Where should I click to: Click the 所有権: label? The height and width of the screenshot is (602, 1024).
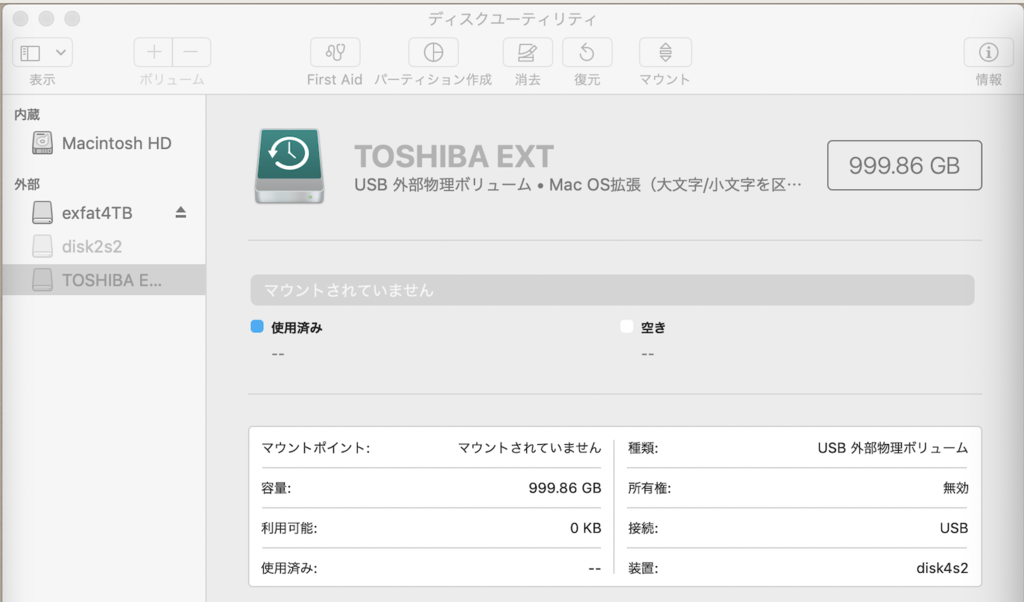[x=649, y=488]
